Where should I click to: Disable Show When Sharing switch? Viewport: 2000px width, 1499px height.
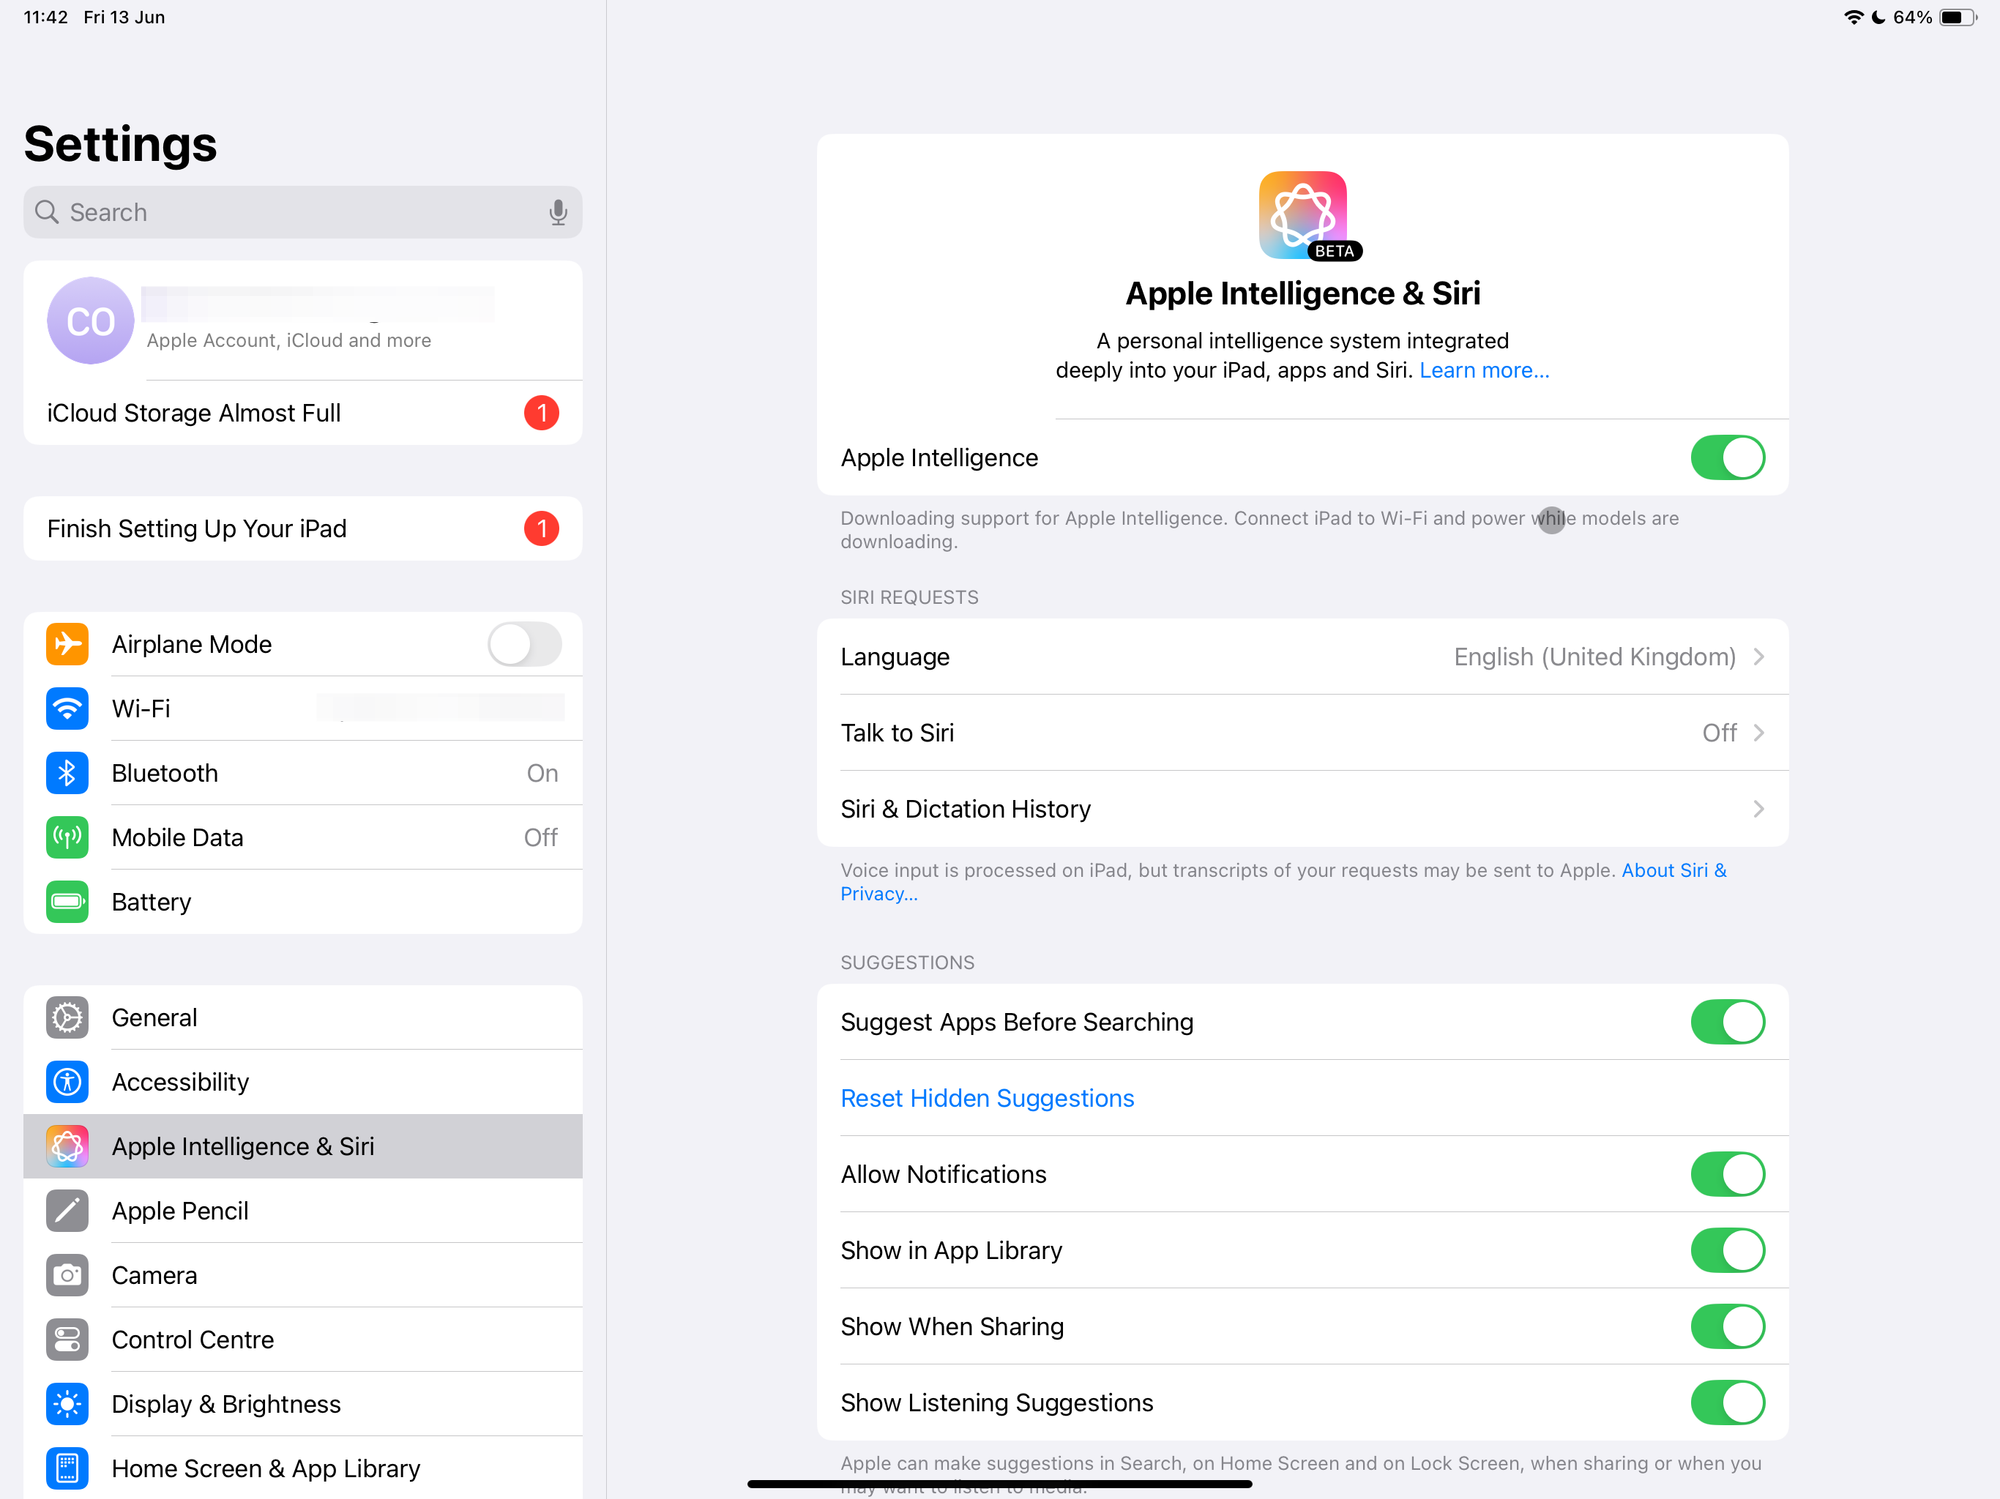[1727, 1327]
